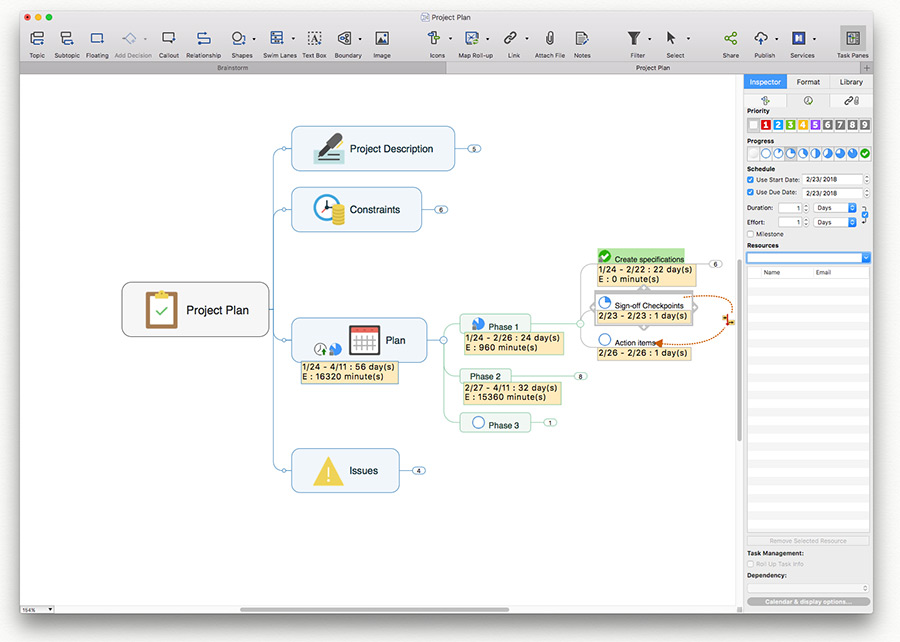This screenshot has width=900, height=642.
Task: Click the Filter funnel icon
Action: click(634, 38)
